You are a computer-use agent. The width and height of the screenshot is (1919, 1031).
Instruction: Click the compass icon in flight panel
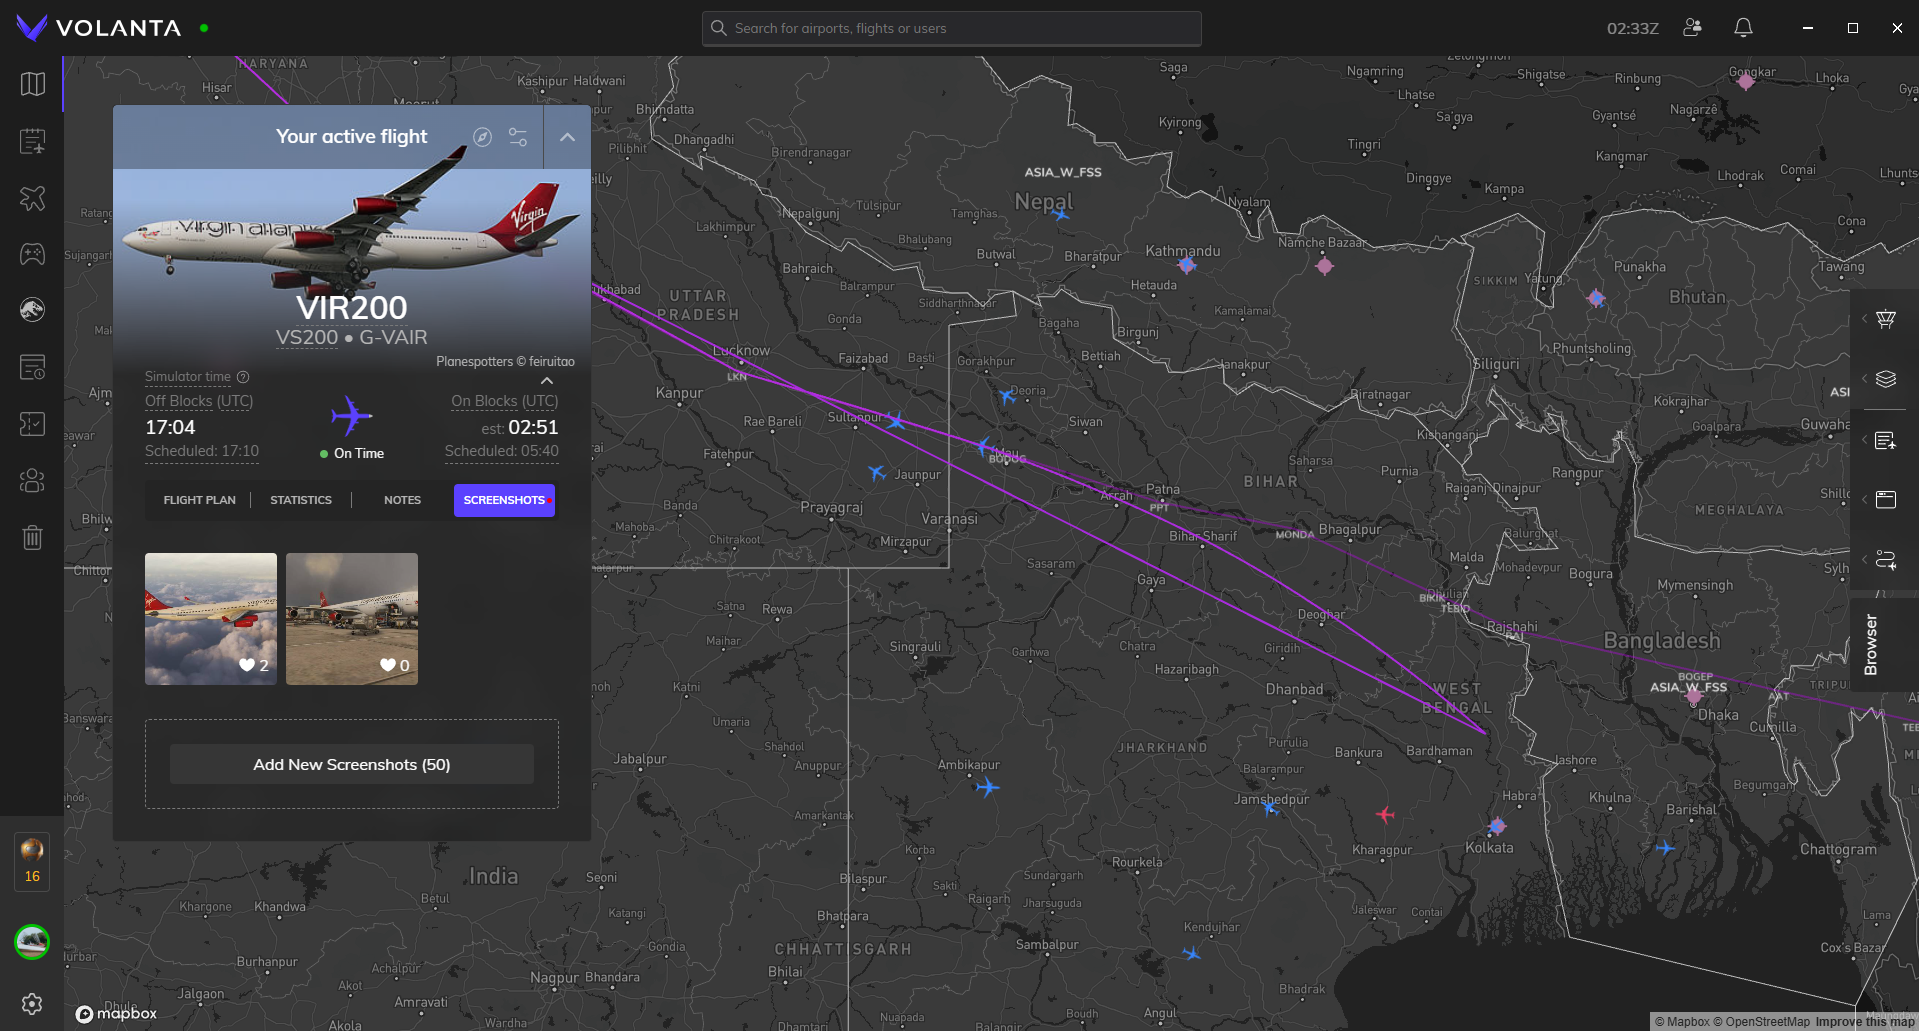(x=482, y=137)
